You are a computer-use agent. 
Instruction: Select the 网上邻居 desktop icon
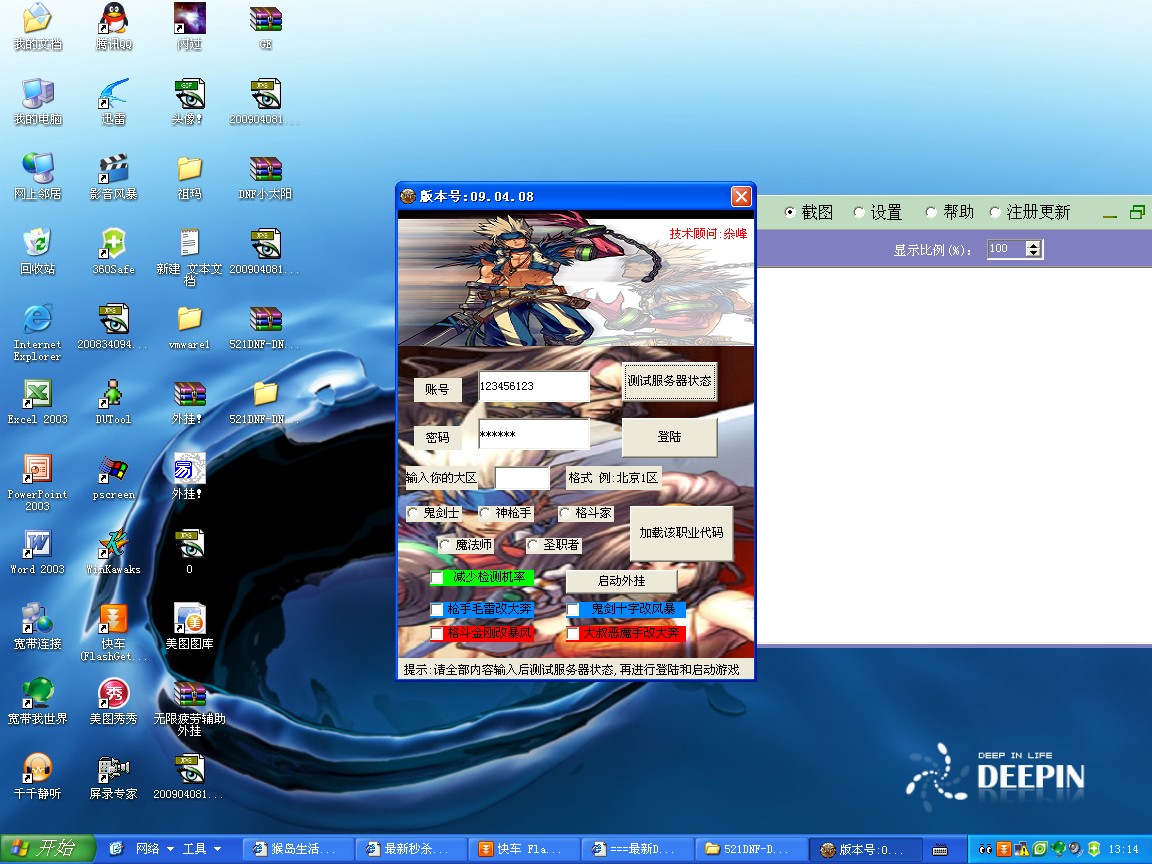tap(37, 176)
